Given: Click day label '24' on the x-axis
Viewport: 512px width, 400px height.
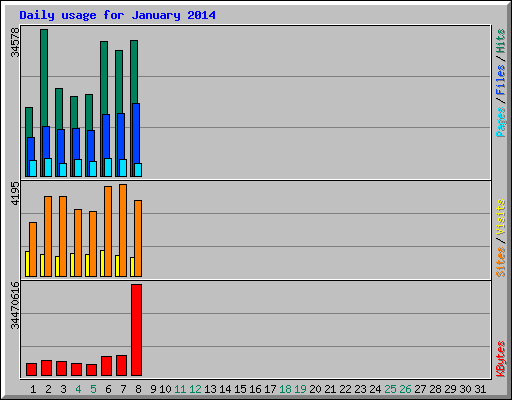Looking at the screenshot, I should click(x=375, y=389).
